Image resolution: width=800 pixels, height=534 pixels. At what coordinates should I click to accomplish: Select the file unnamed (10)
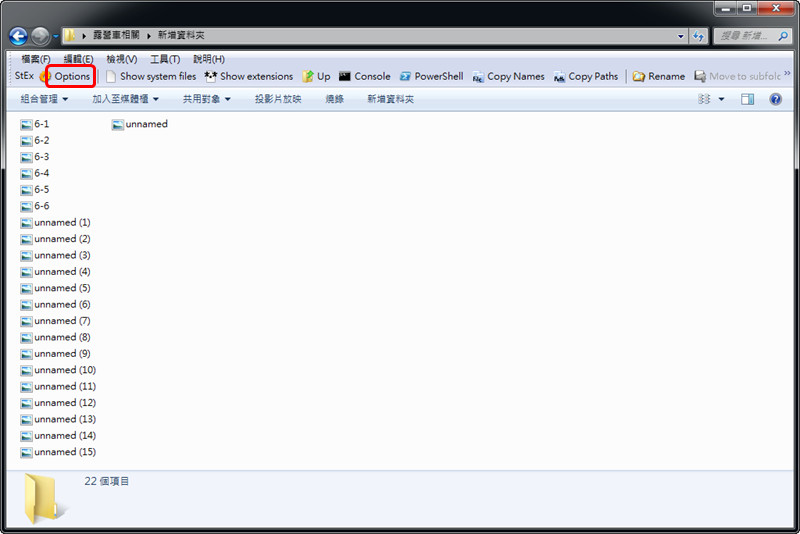pos(58,370)
